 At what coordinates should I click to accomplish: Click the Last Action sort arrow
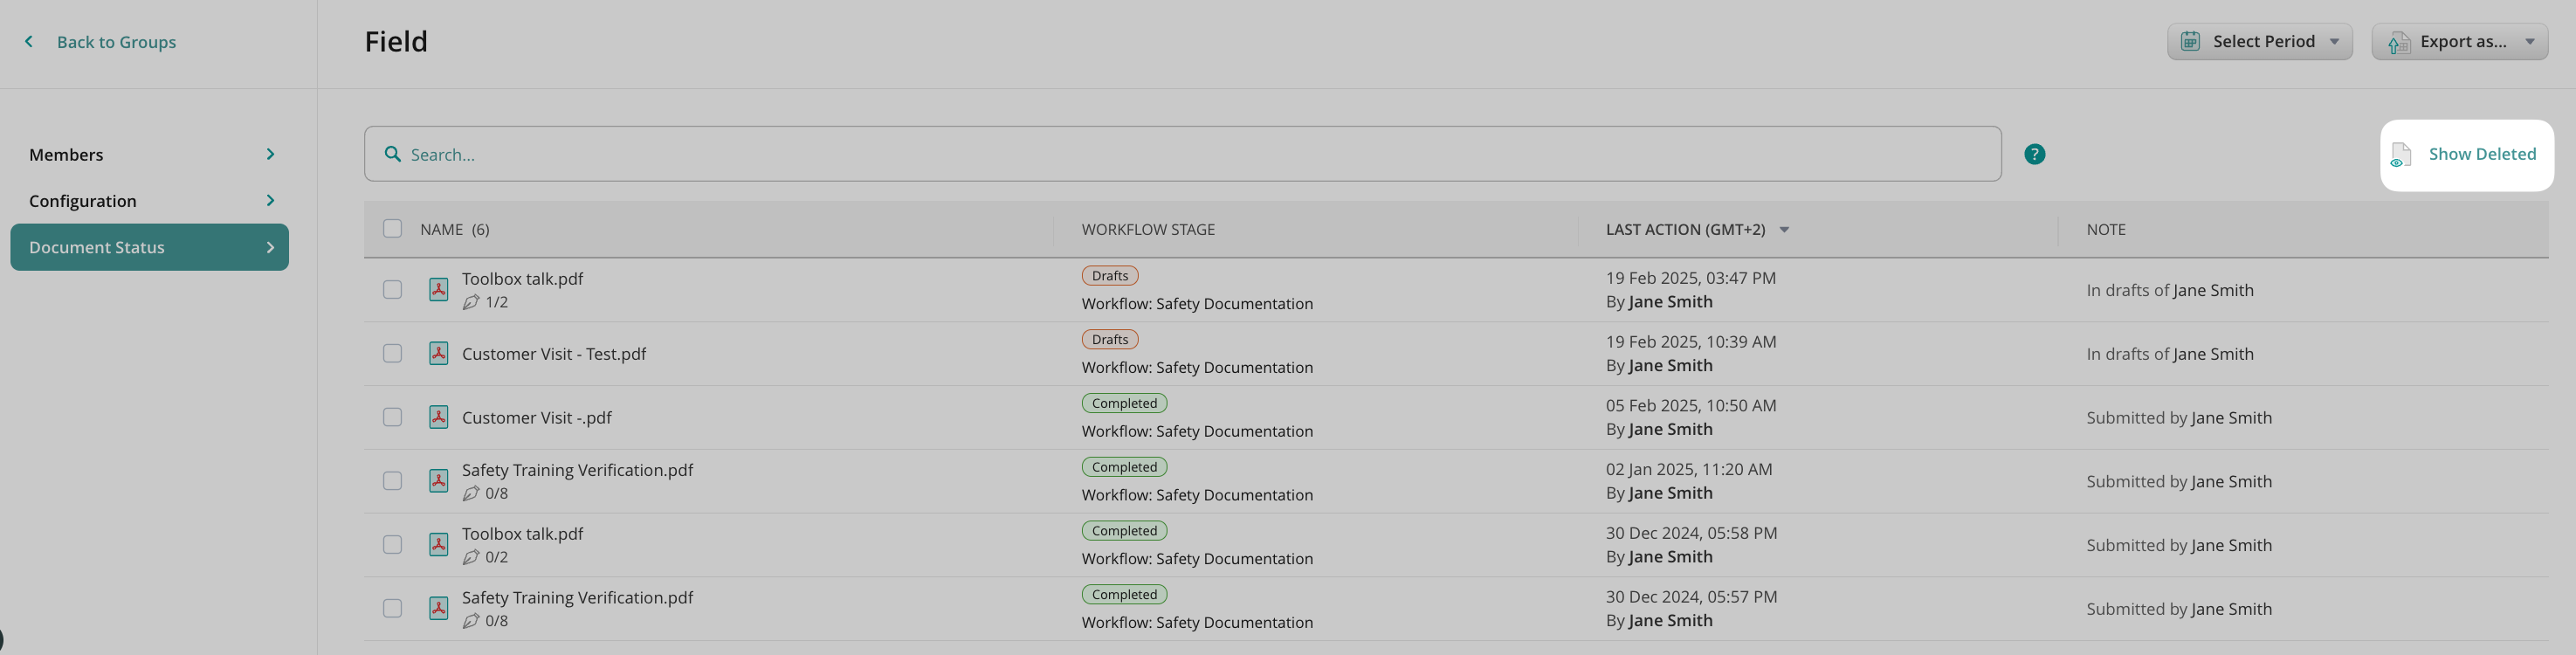click(x=1784, y=230)
